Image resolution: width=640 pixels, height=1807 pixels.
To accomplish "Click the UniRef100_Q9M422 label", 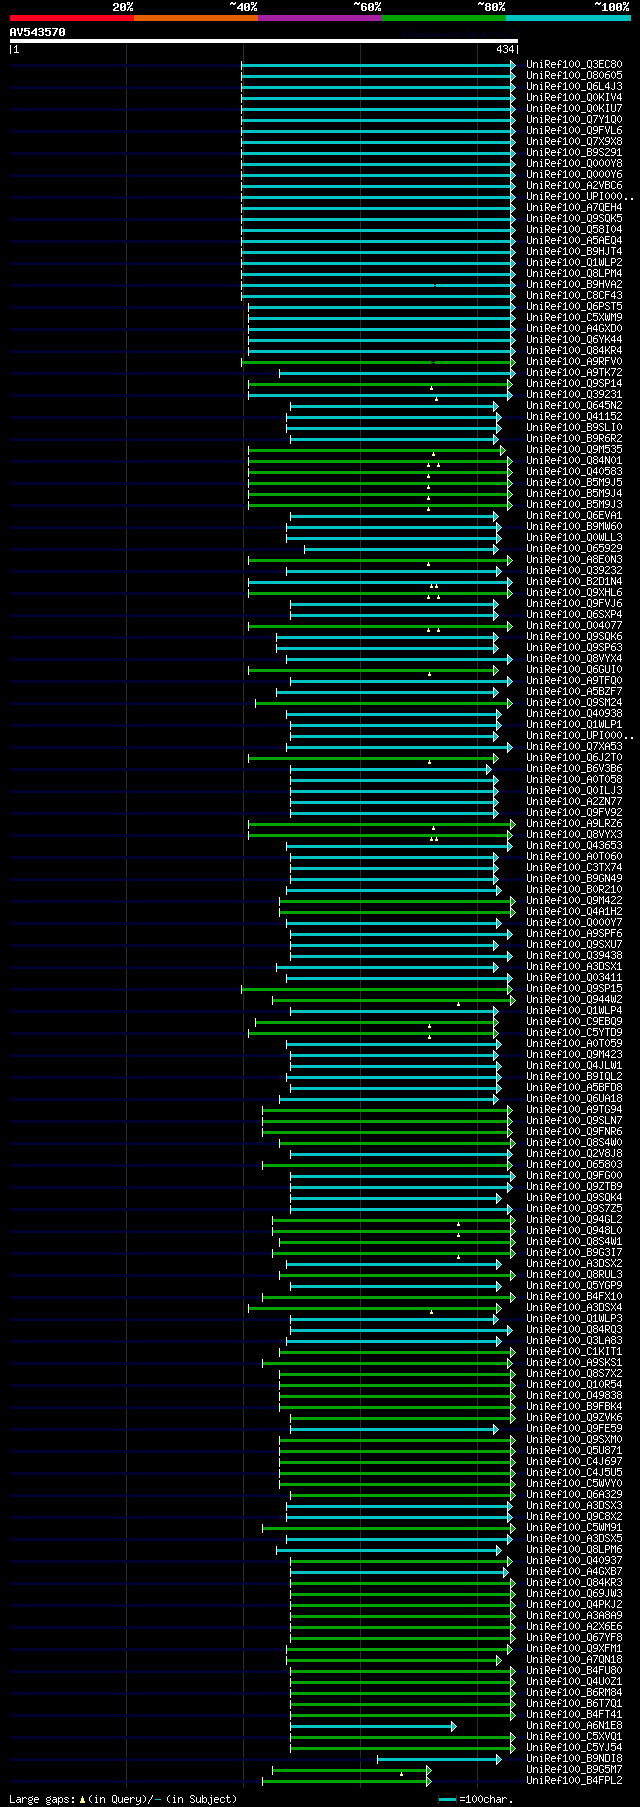I will click(574, 901).
